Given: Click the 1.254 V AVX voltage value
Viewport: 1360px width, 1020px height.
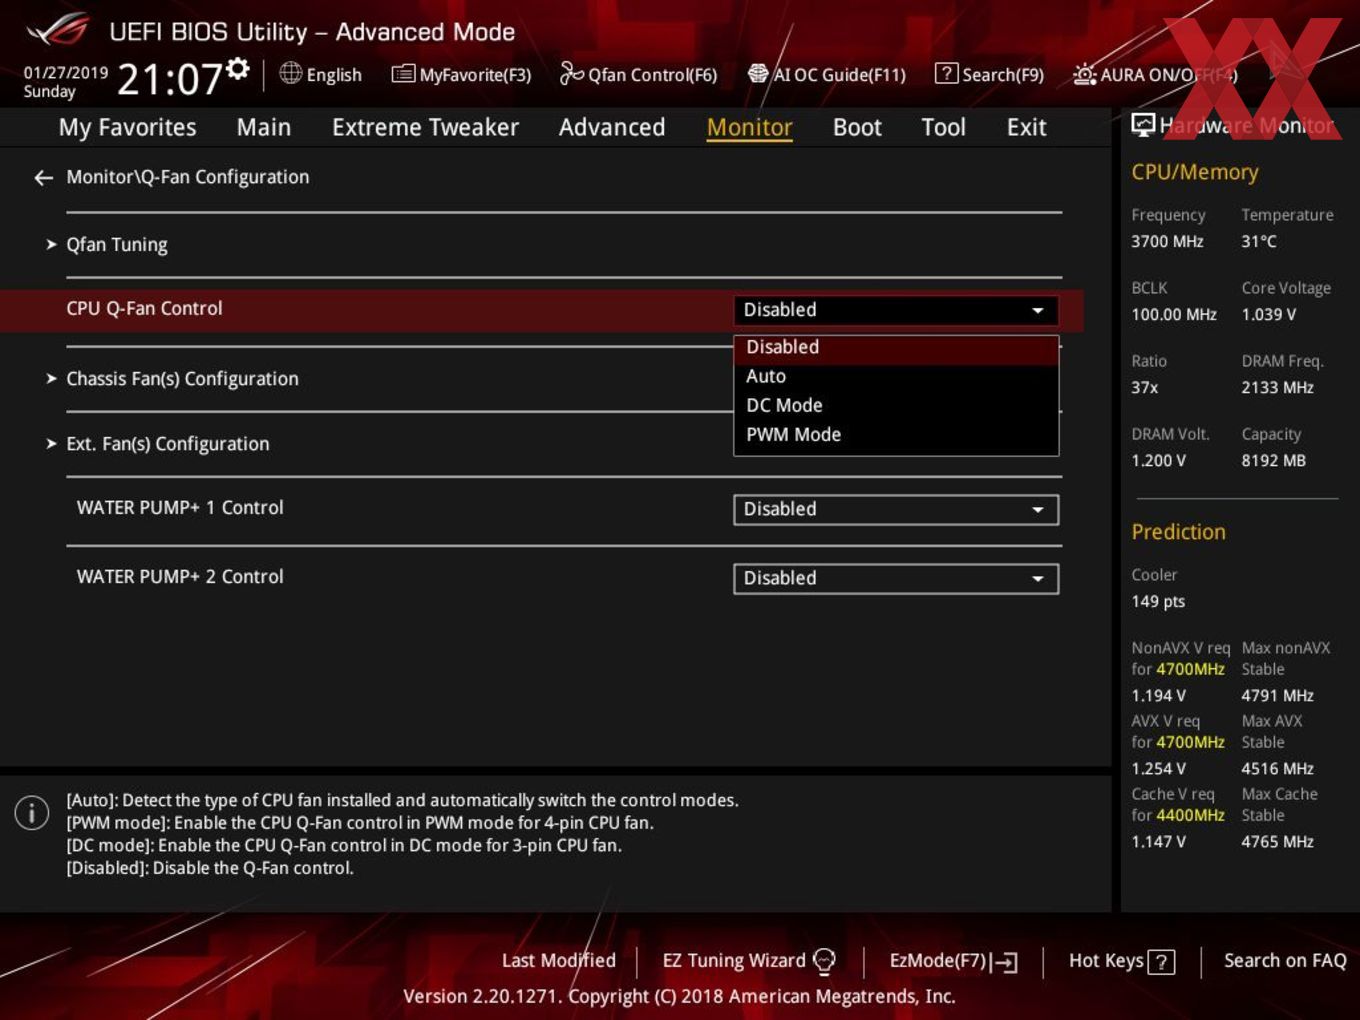Looking at the screenshot, I should (1158, 769).
